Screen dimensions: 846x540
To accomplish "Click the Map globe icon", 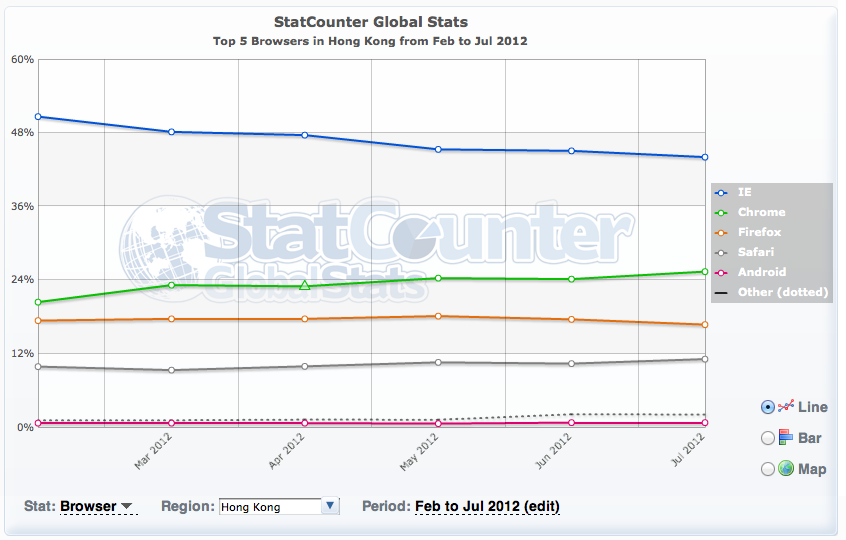I will [x=786, y=468].
